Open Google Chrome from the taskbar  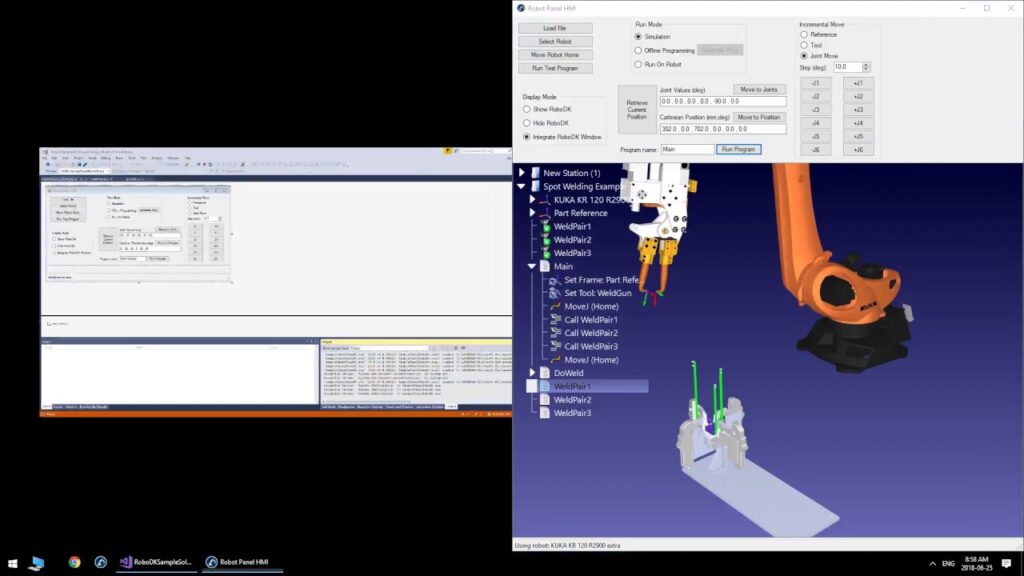(74, 562)
